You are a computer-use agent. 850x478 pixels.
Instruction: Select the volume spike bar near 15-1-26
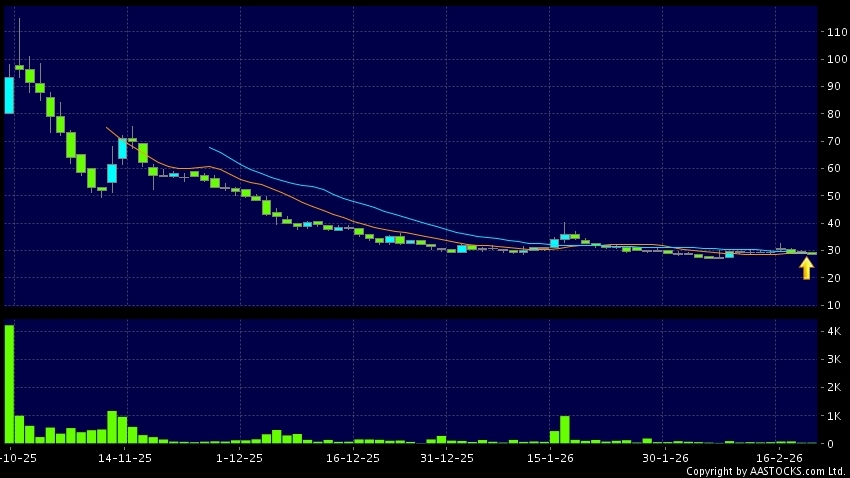point(564,429)
